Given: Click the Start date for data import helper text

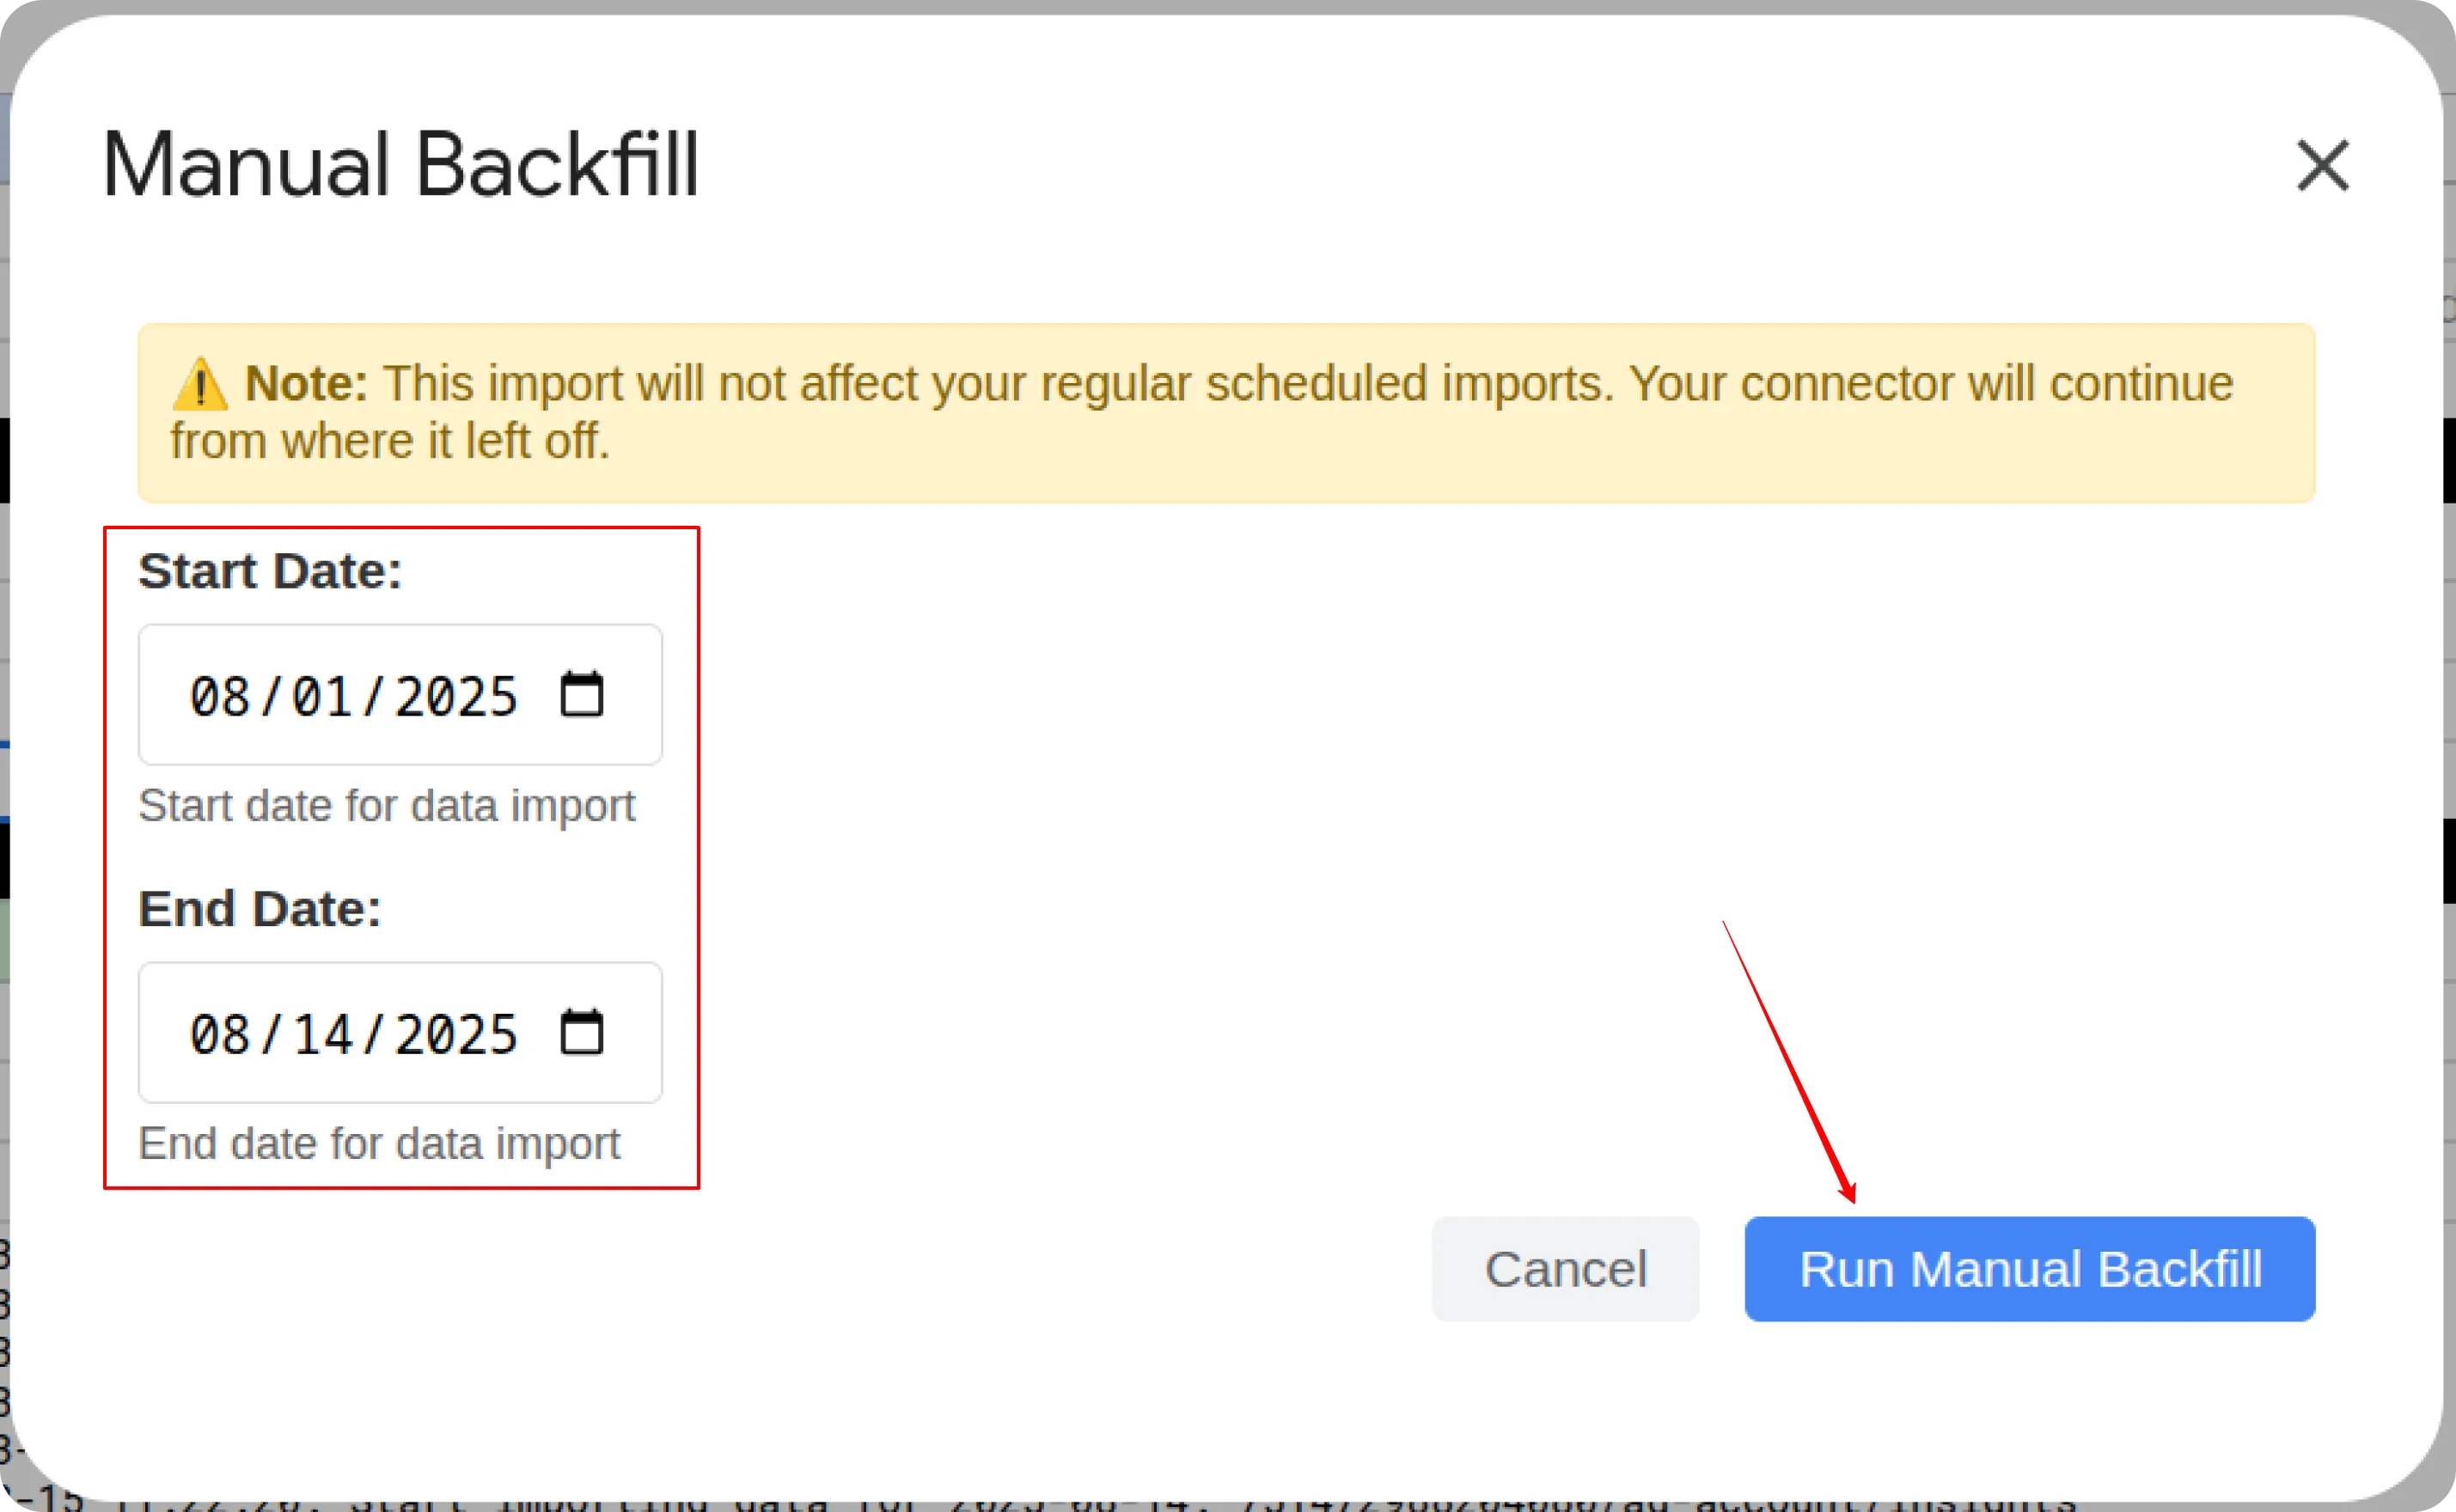Looking at the screenshot, I should tap(387, 805).
